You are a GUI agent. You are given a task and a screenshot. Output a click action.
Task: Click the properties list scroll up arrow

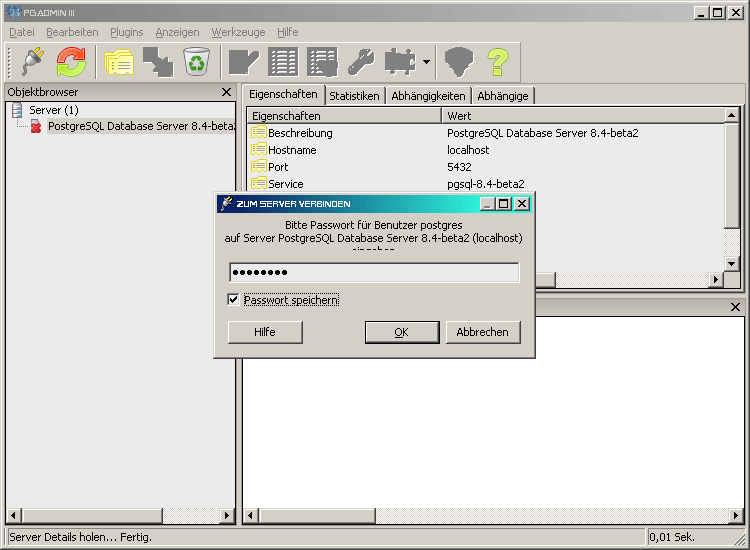tap(731, 115)
